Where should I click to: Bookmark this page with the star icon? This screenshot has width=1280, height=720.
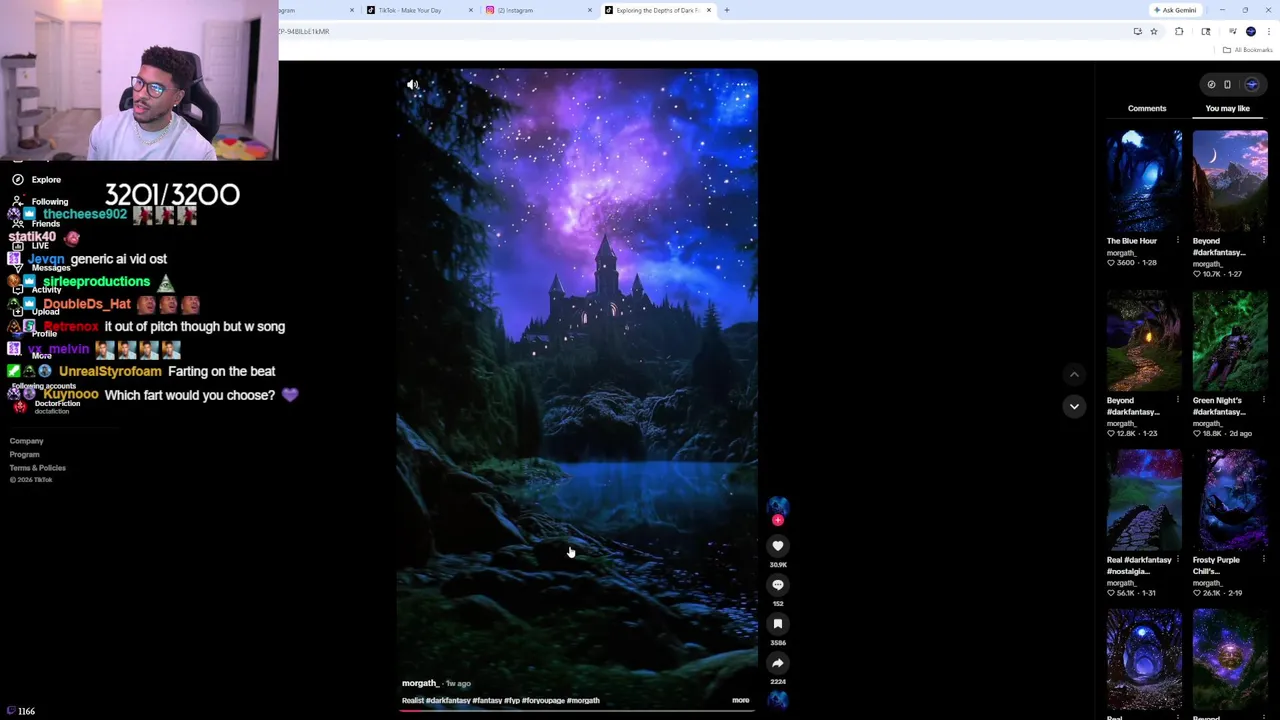point(1154,32)
